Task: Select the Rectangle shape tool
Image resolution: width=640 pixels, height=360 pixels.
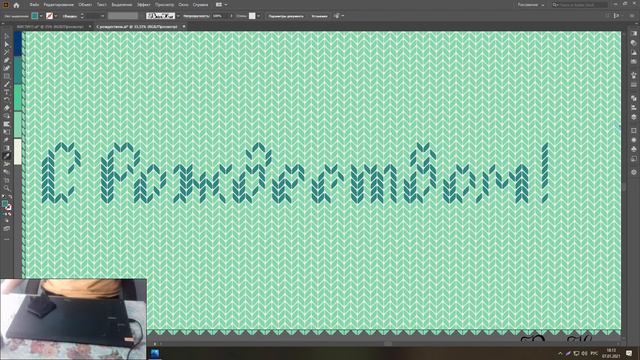Action: pyautogui.click(x=7, y=76)
